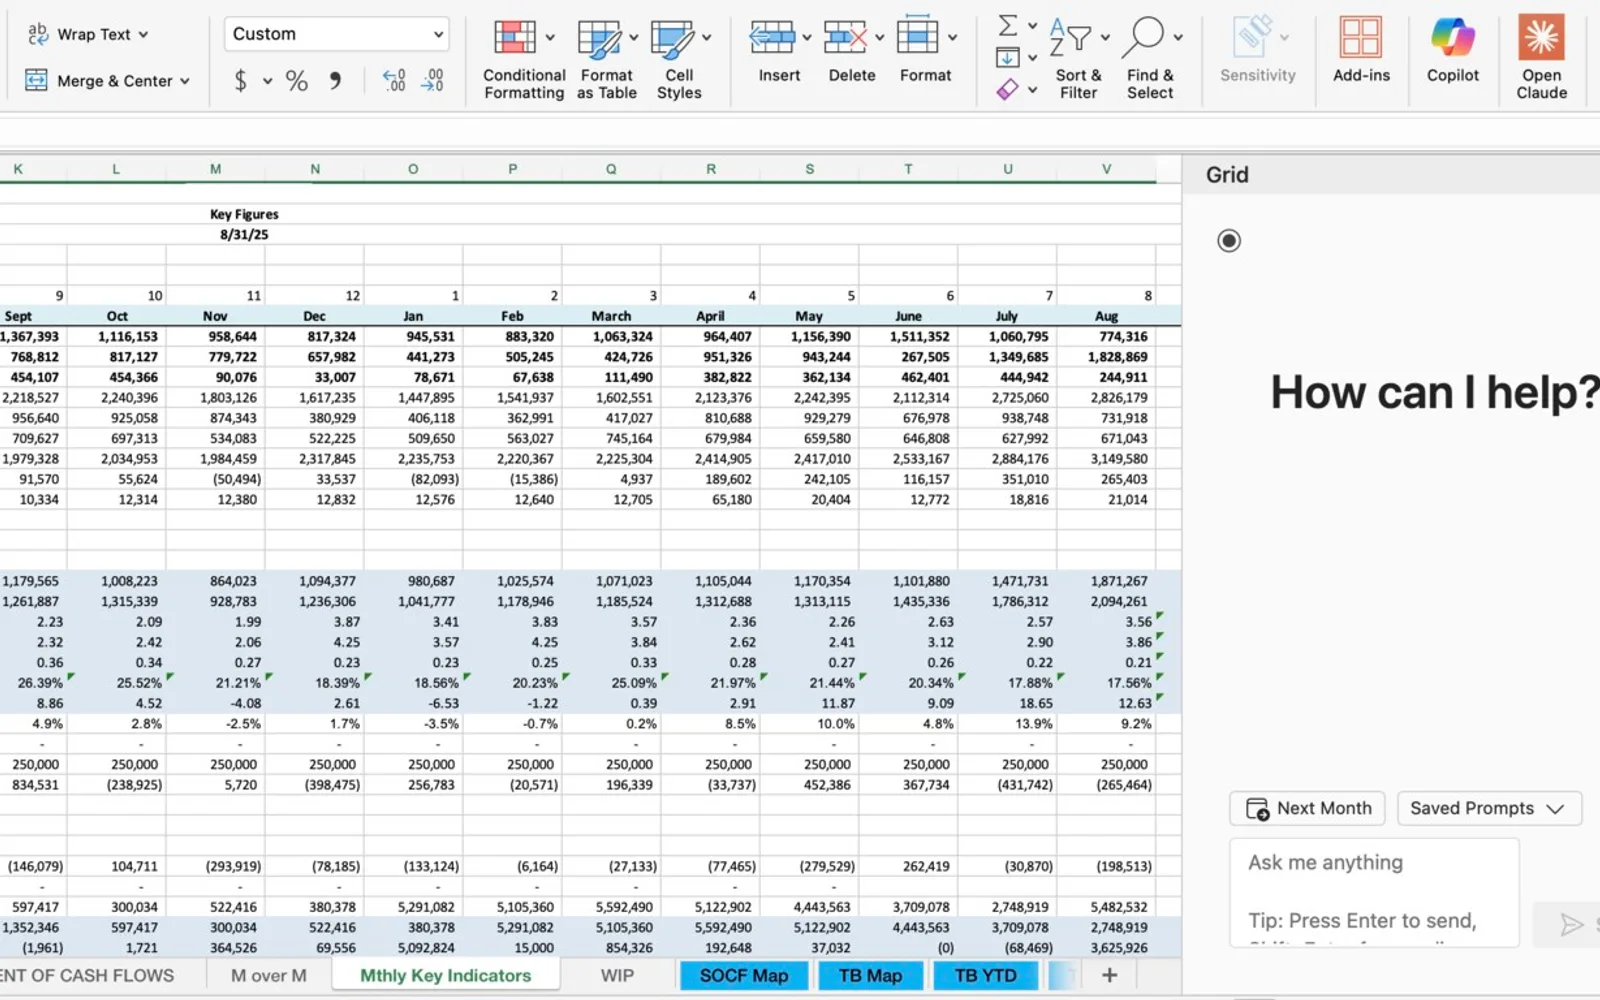1600x1000 pixels.
Task: Open Sort & Filter options
Action: [x=1079, y=60]
